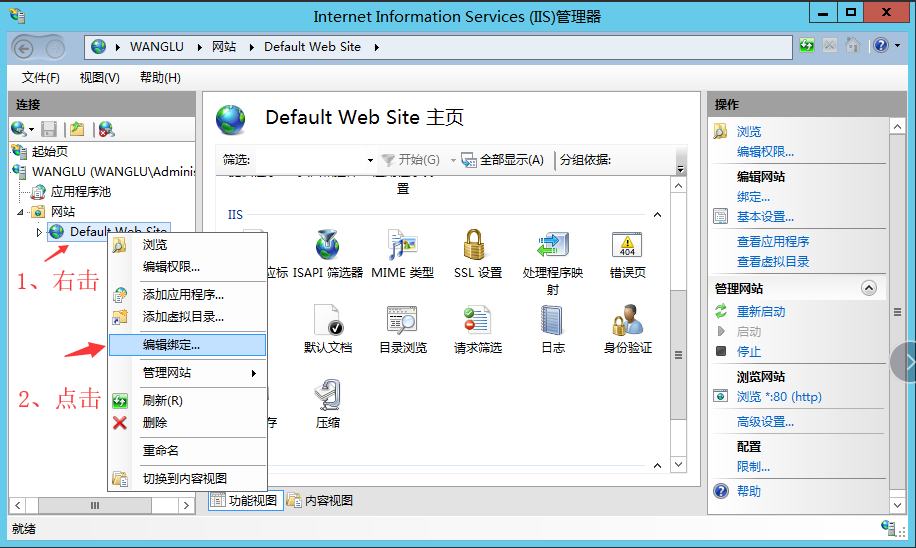Screen dimensions: 916x548
Task: Click the home icon in address bar toolbar
Action: coord(853,45)
